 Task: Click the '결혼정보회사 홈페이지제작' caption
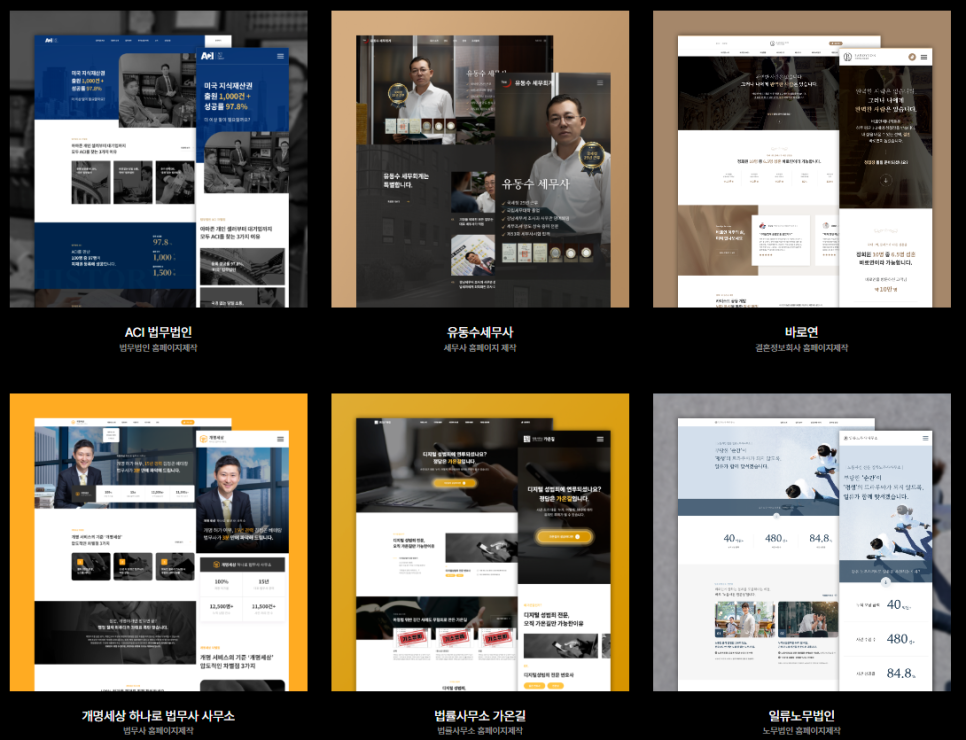pos(802,348)
